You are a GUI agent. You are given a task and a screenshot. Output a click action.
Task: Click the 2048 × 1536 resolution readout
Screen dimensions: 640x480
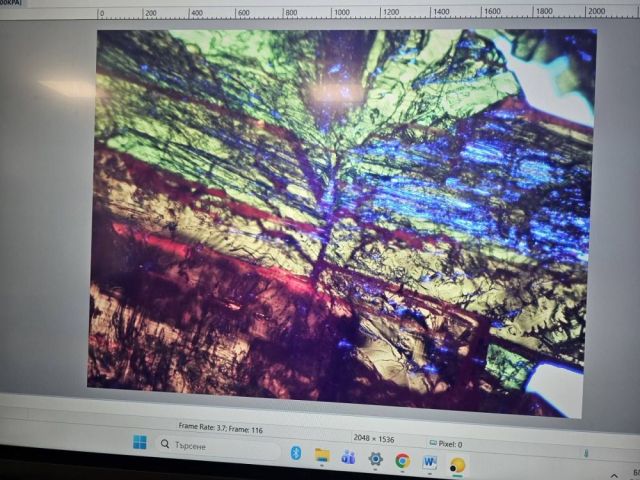(373, 439)
